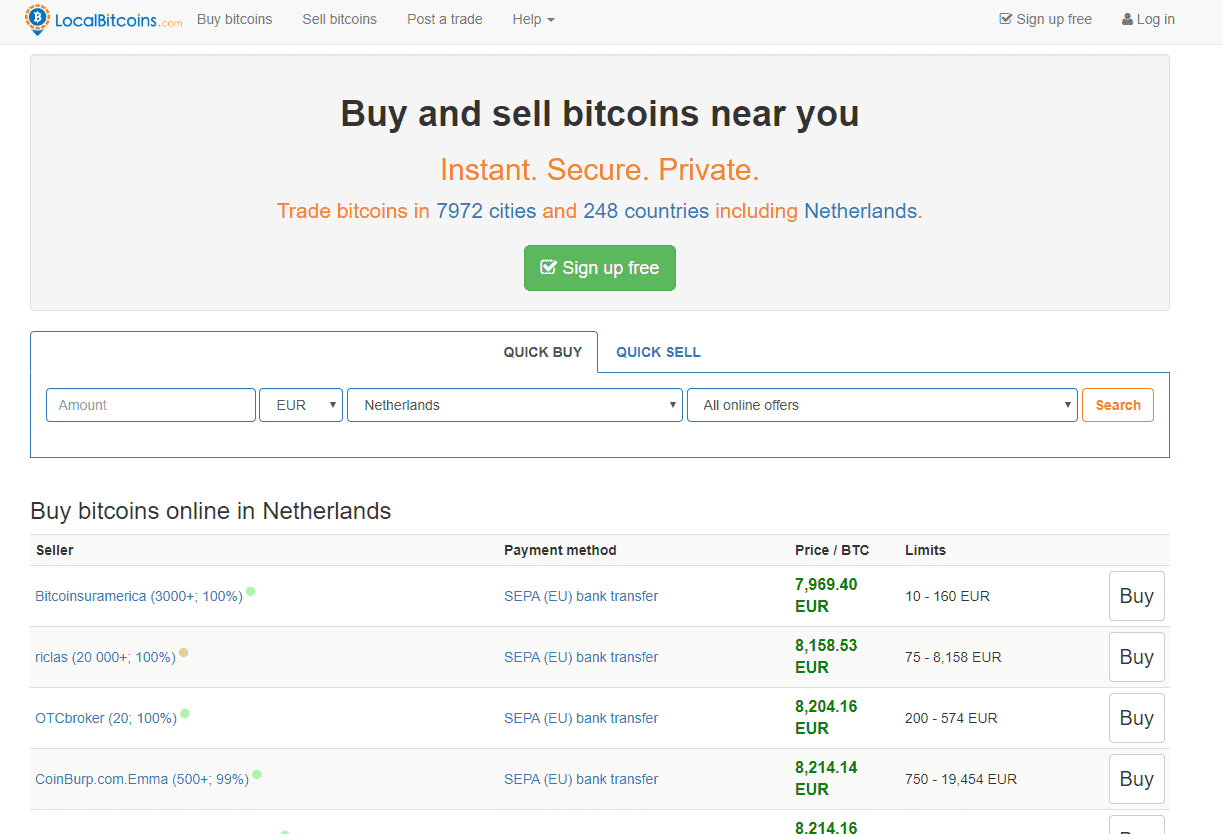Click the 8,204.16 EUR price

tap(826, 717)
